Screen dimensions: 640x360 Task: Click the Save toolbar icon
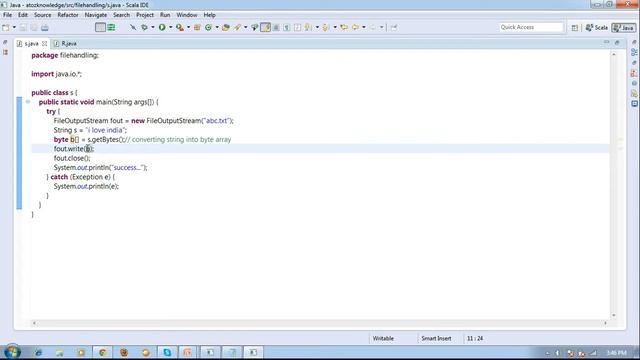(x=23, y=27)
